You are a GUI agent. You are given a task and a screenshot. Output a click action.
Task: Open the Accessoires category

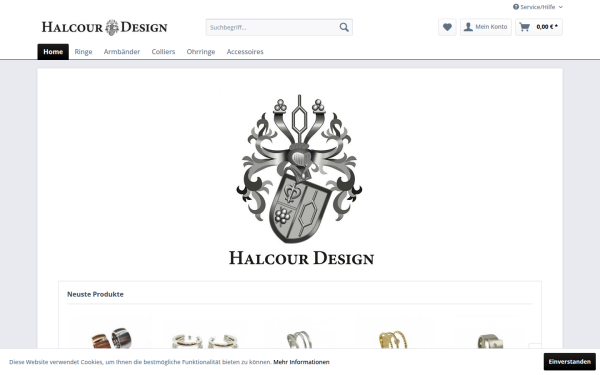coord(245,52)
